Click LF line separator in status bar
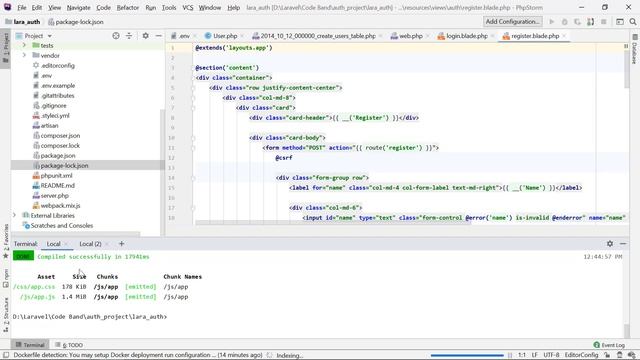The image size is (640, 360). click(x=534, y=355)
